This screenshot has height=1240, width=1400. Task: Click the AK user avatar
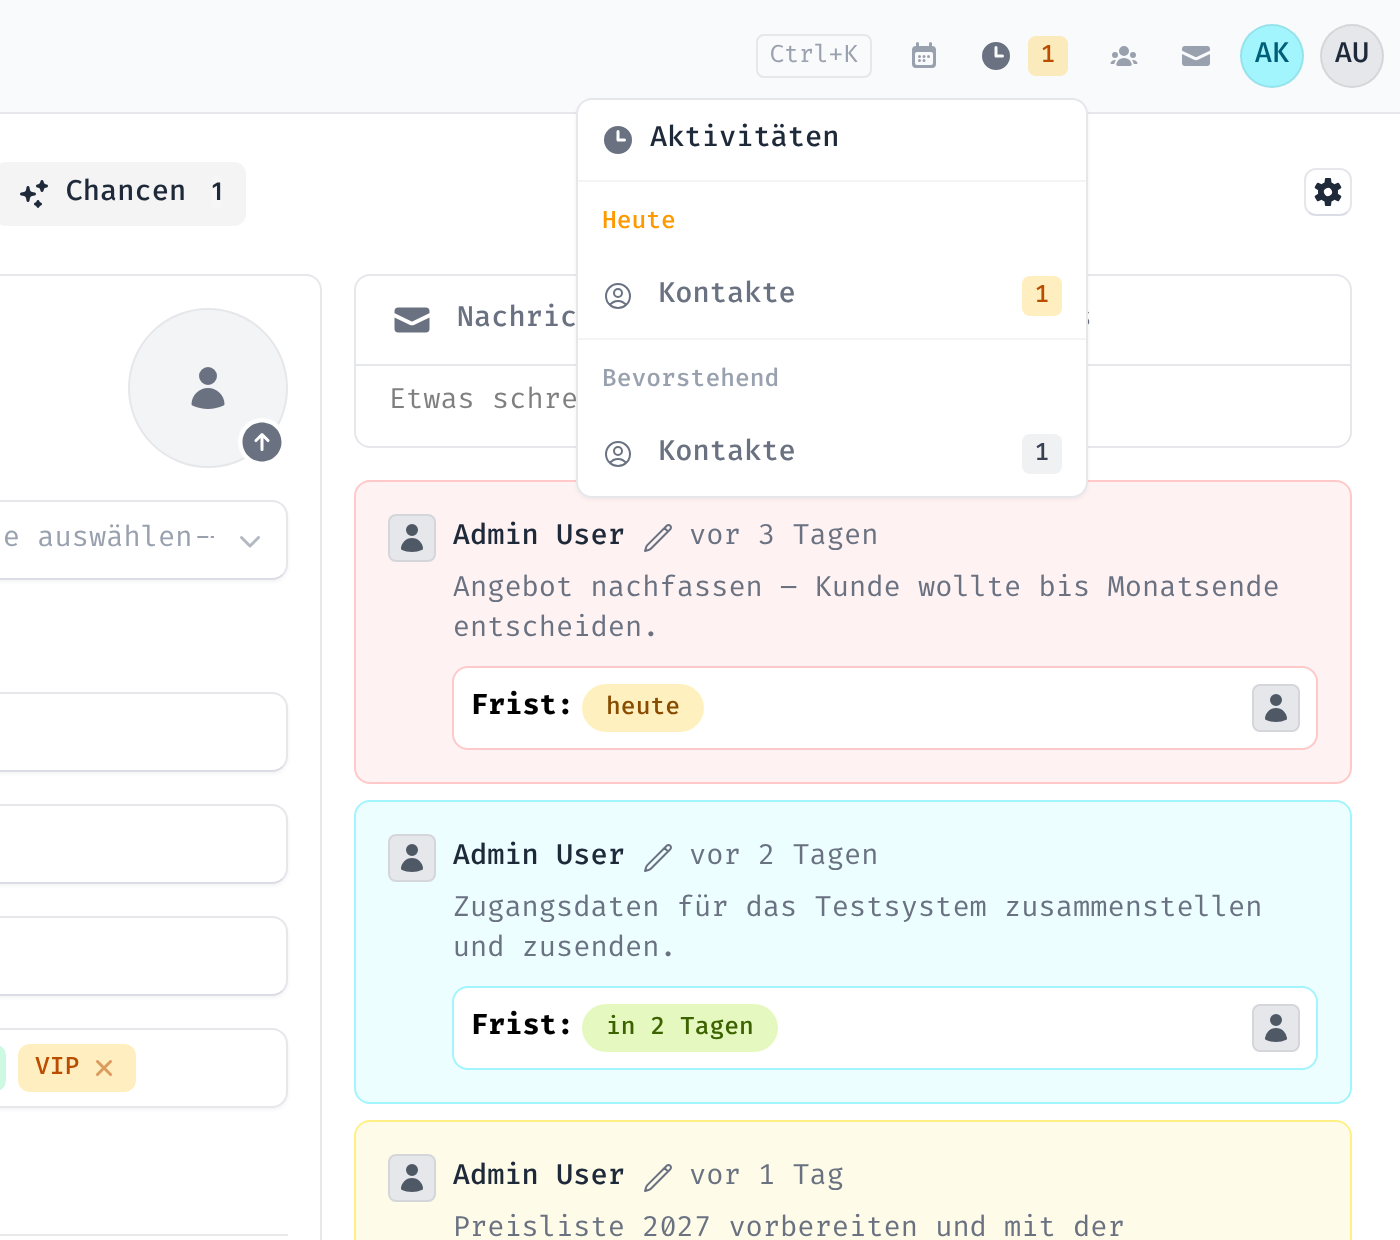pos(1272,56)
